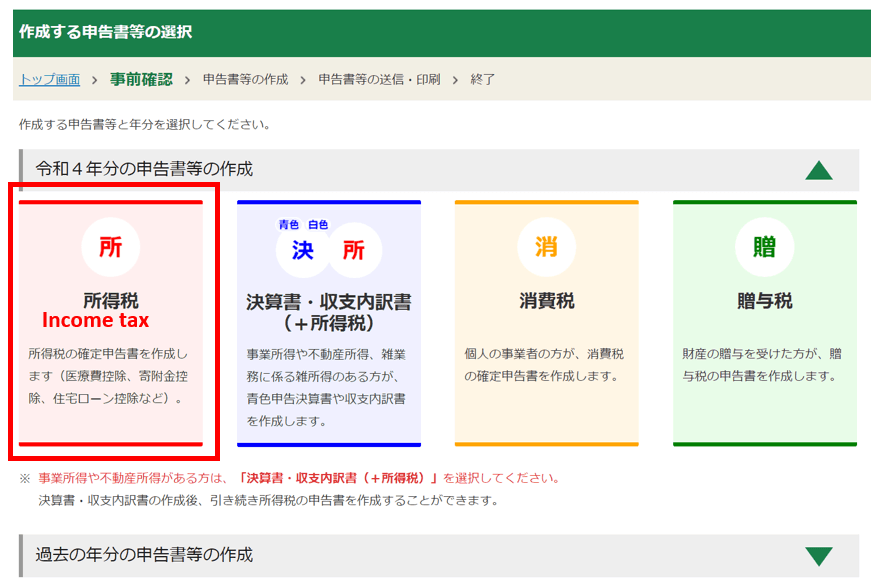Click the 作成する申告書等の選択 page title
875x584 pixels.
click(105, 32)
